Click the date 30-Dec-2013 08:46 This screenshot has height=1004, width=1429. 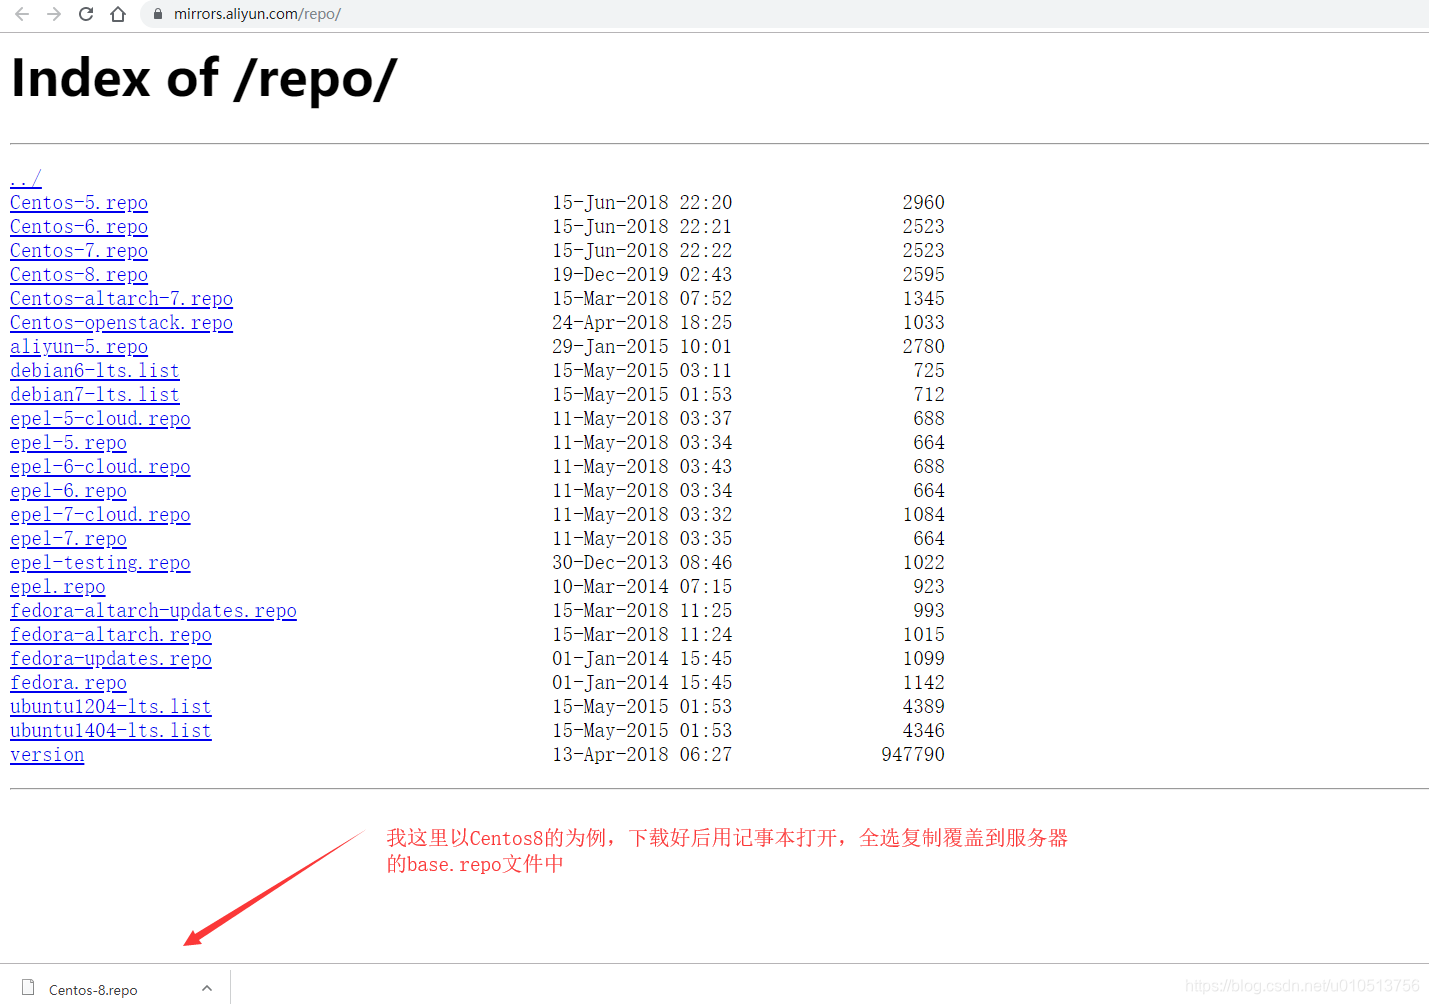(x=642, y=563)
